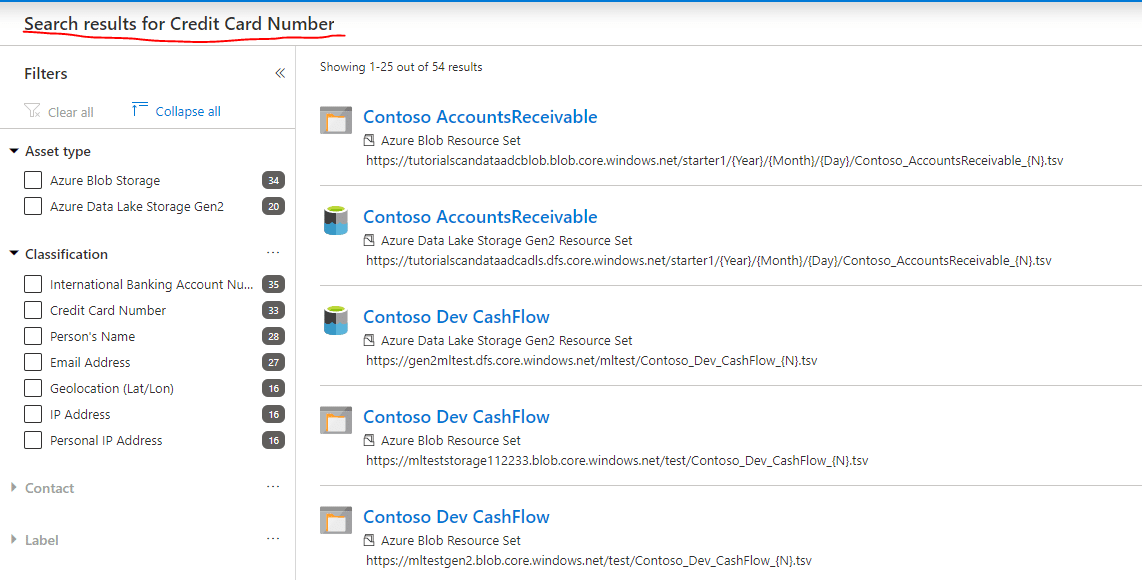Click resource set icon beside tutorialscandataadcblob entry
The height and width of the screenshot is (580, 1142).
click(369, 140)
